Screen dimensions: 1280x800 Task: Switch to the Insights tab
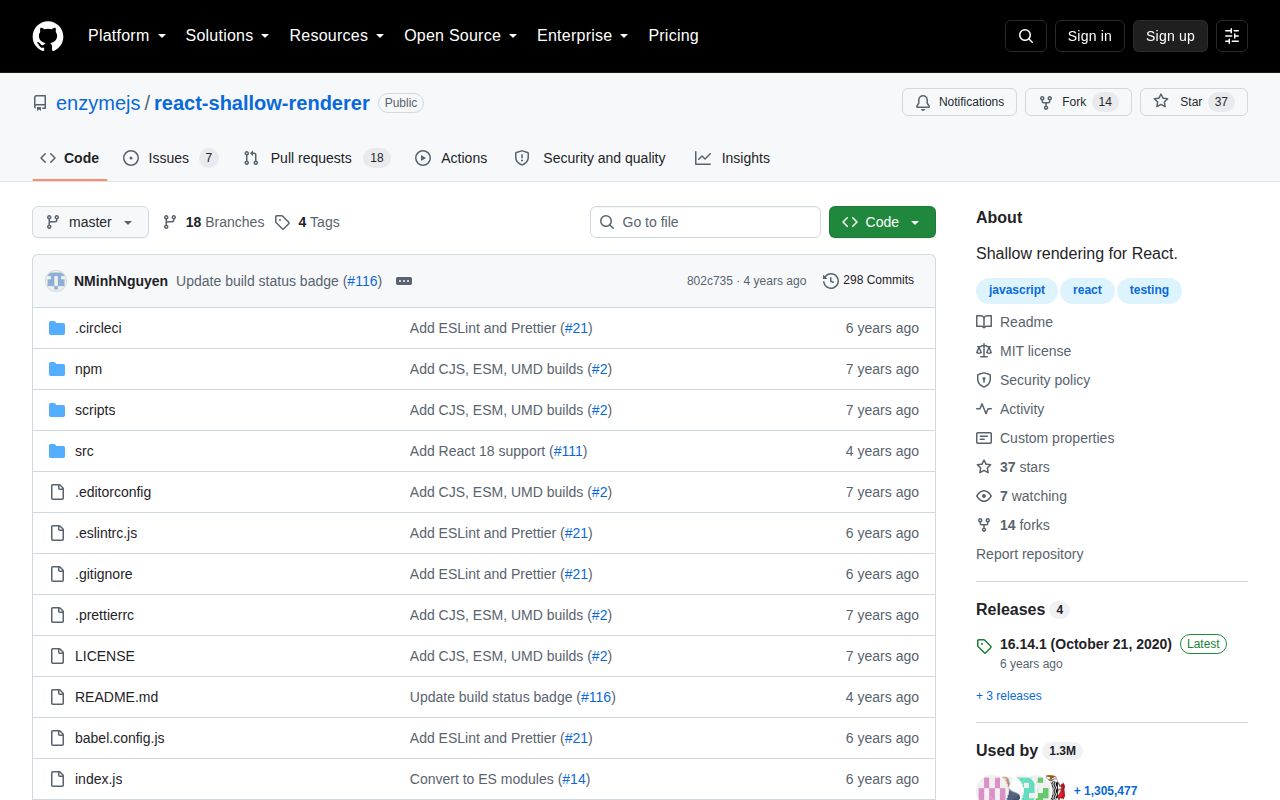click(x=733, y=158)
